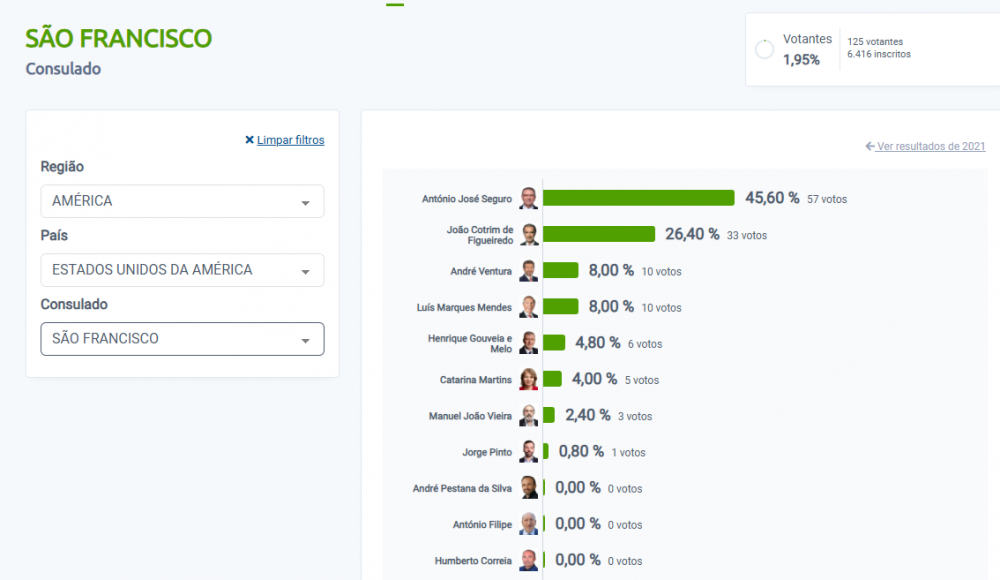Click the X icon beside Limpar filtros
Image resolution: width=1000 pixels, height=580 pixels.
(249, 140)
